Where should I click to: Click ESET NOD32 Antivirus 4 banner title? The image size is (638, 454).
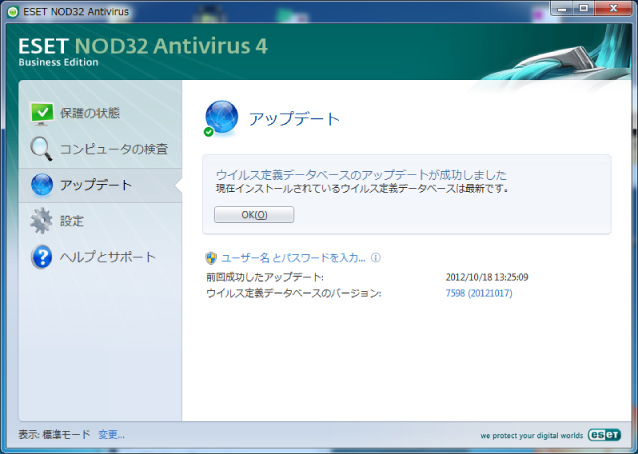(x=143, y=46)
